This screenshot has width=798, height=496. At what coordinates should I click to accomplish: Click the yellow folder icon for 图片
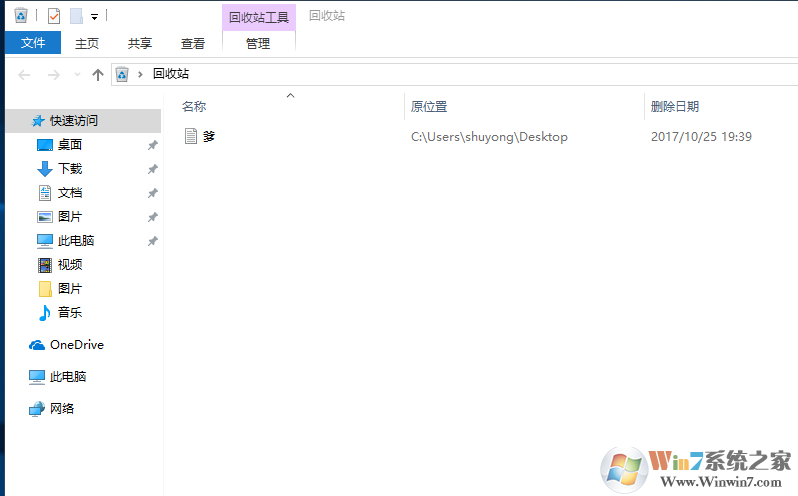tap(45, 289)
